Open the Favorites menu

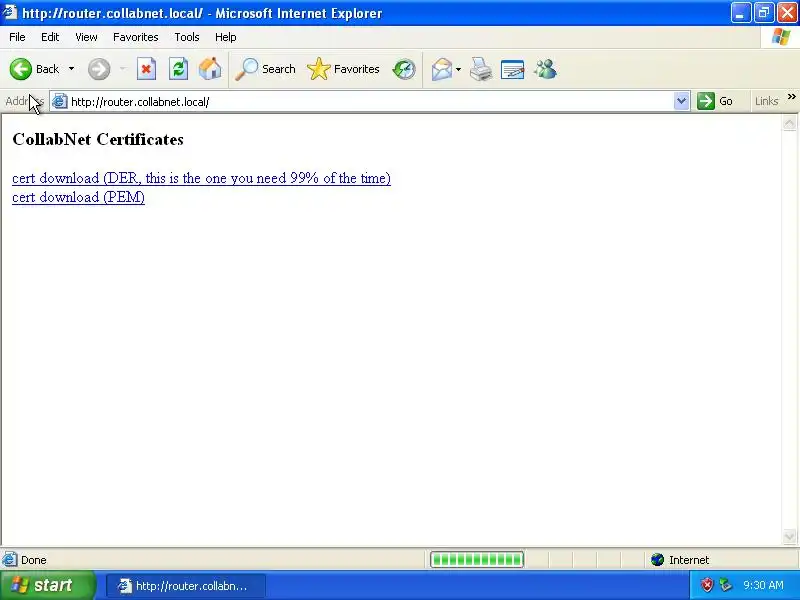pos(136,37)
